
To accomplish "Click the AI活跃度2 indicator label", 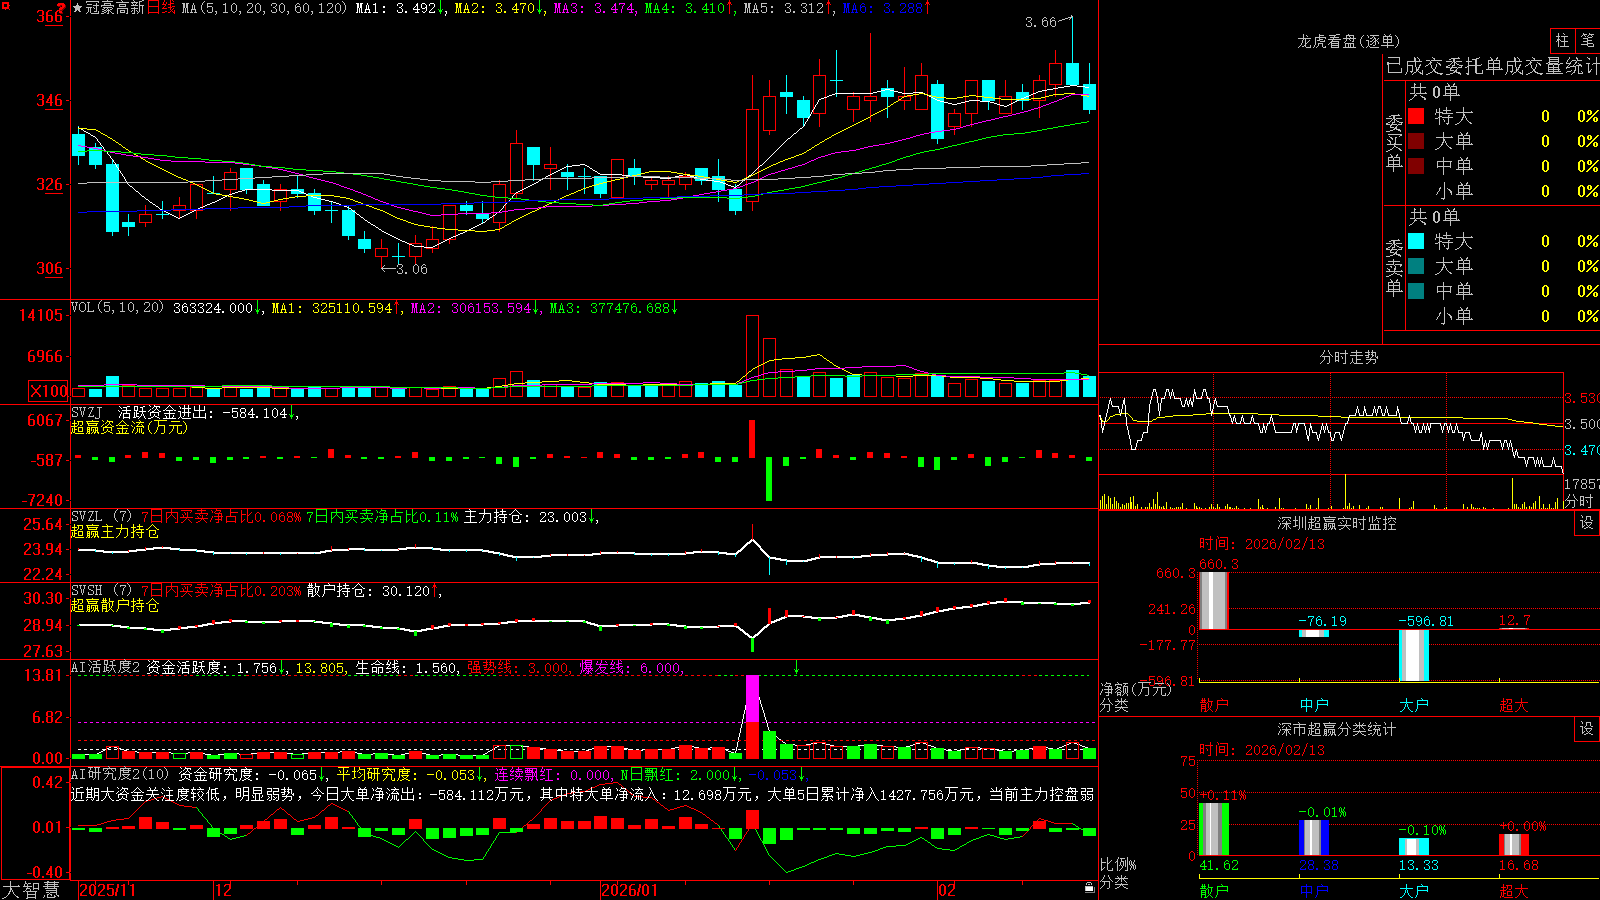I will [106, 667].
